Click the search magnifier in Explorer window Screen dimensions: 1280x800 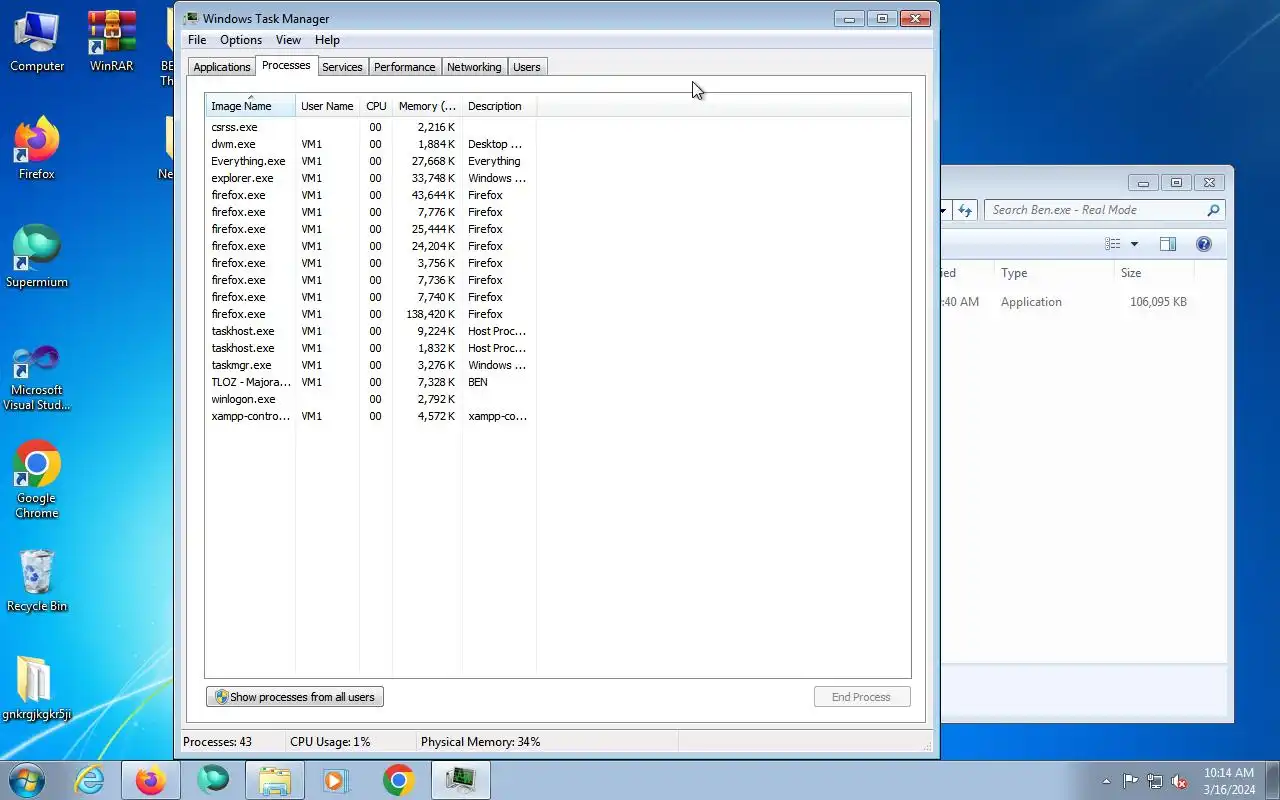click(x=1213, y=210)
